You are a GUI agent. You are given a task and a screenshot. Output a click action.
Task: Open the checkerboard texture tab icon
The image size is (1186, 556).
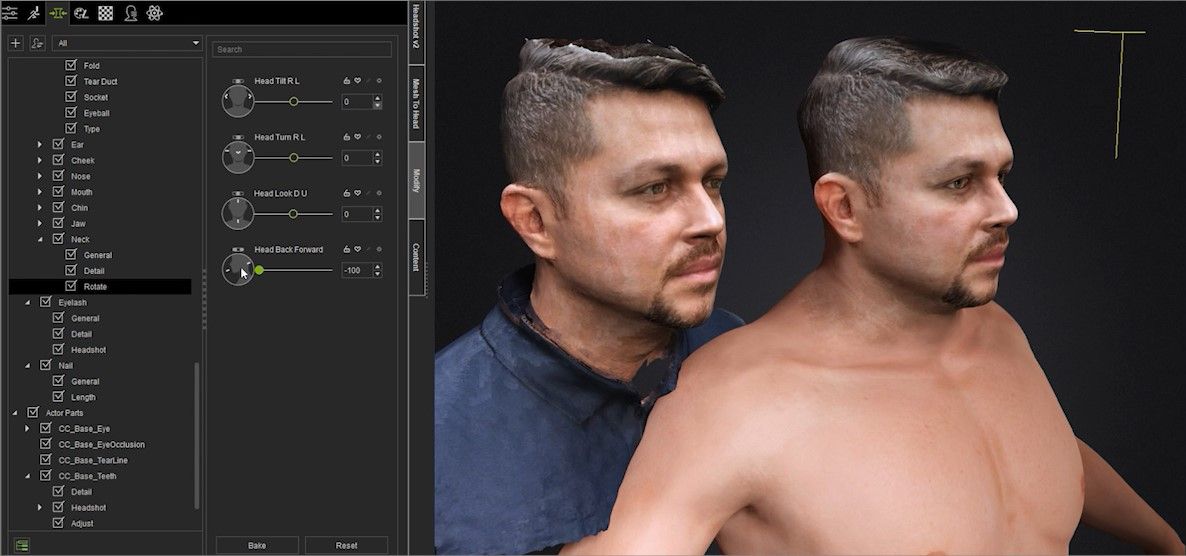(x=106, y=13)
